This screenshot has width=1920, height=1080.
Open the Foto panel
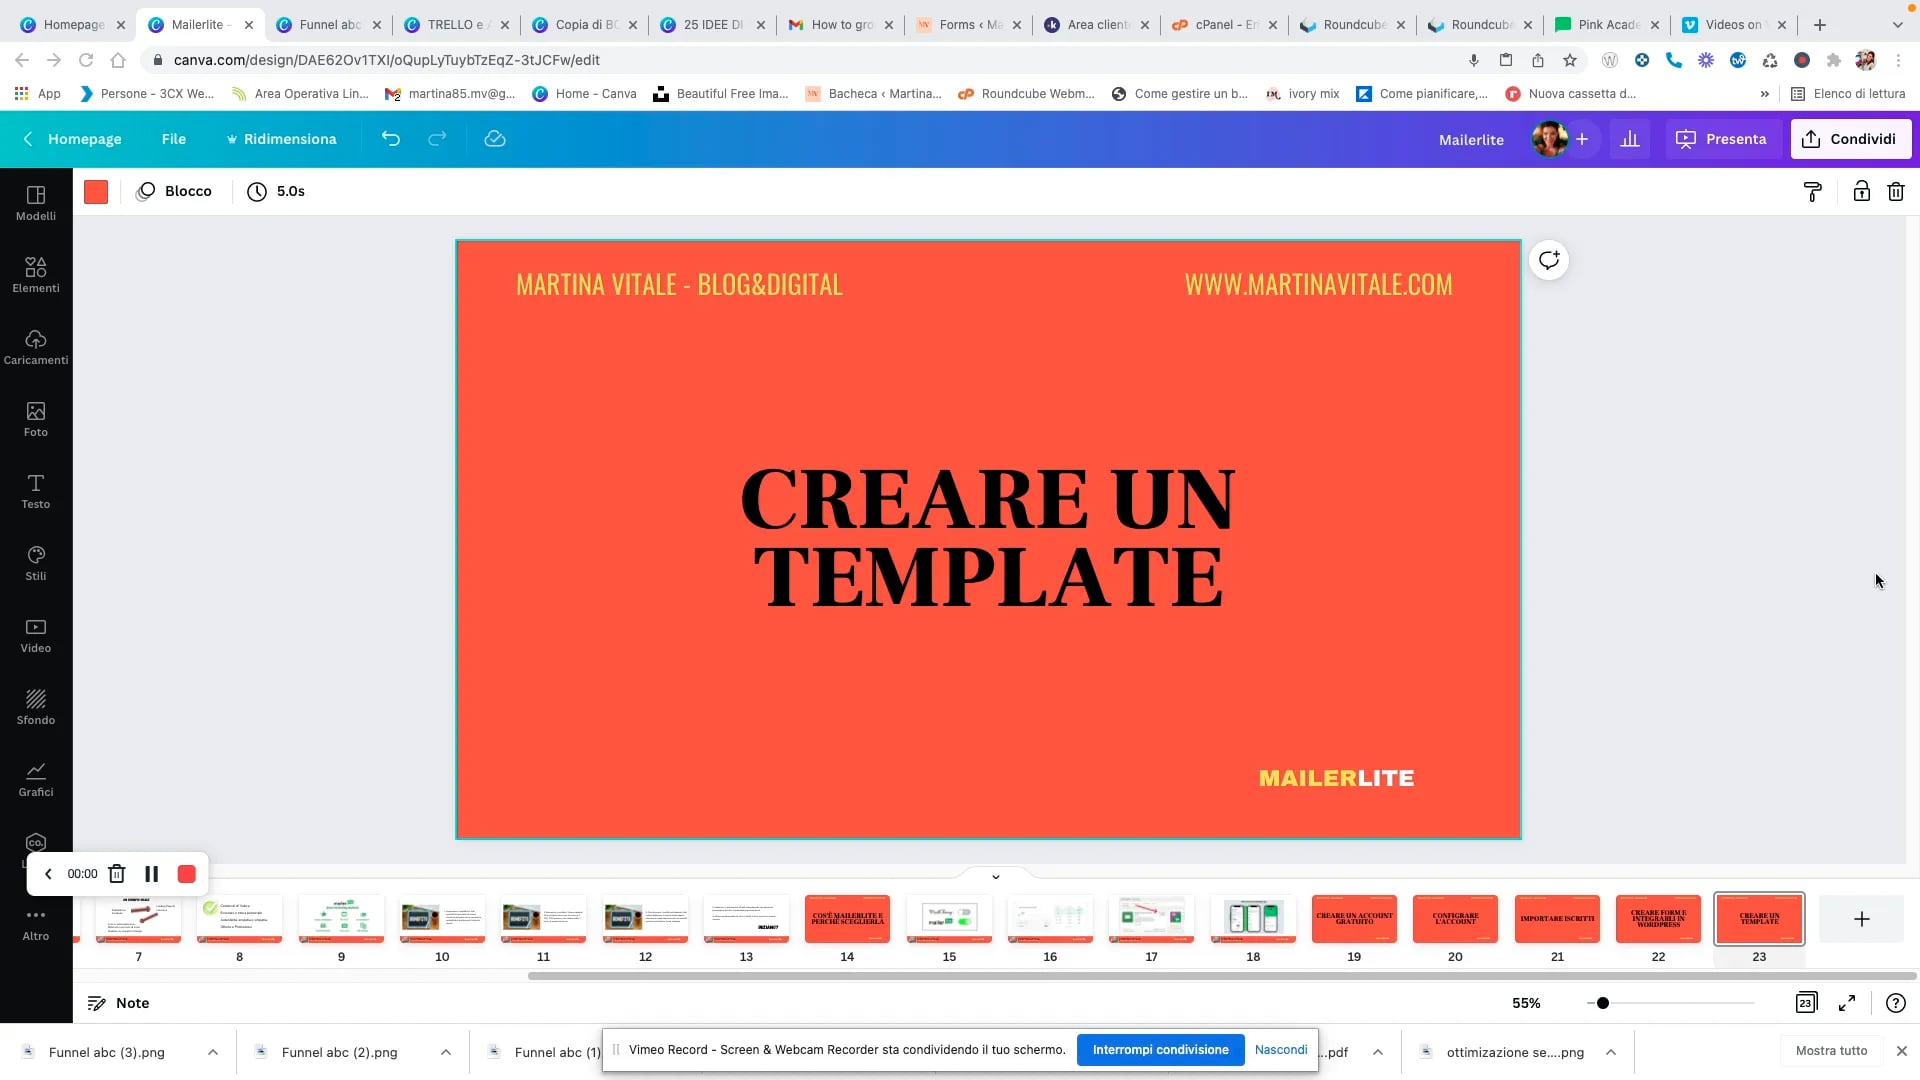tap(36, 419)
